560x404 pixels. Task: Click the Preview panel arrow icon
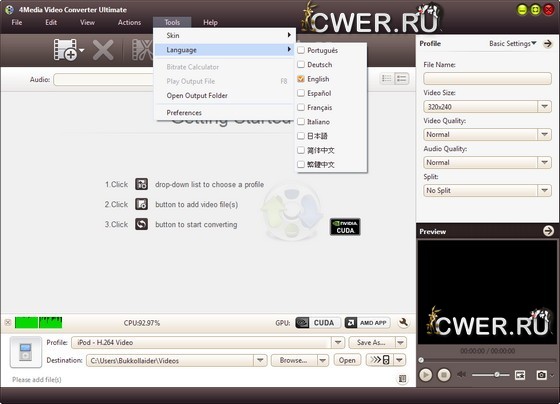coord(548,231)
